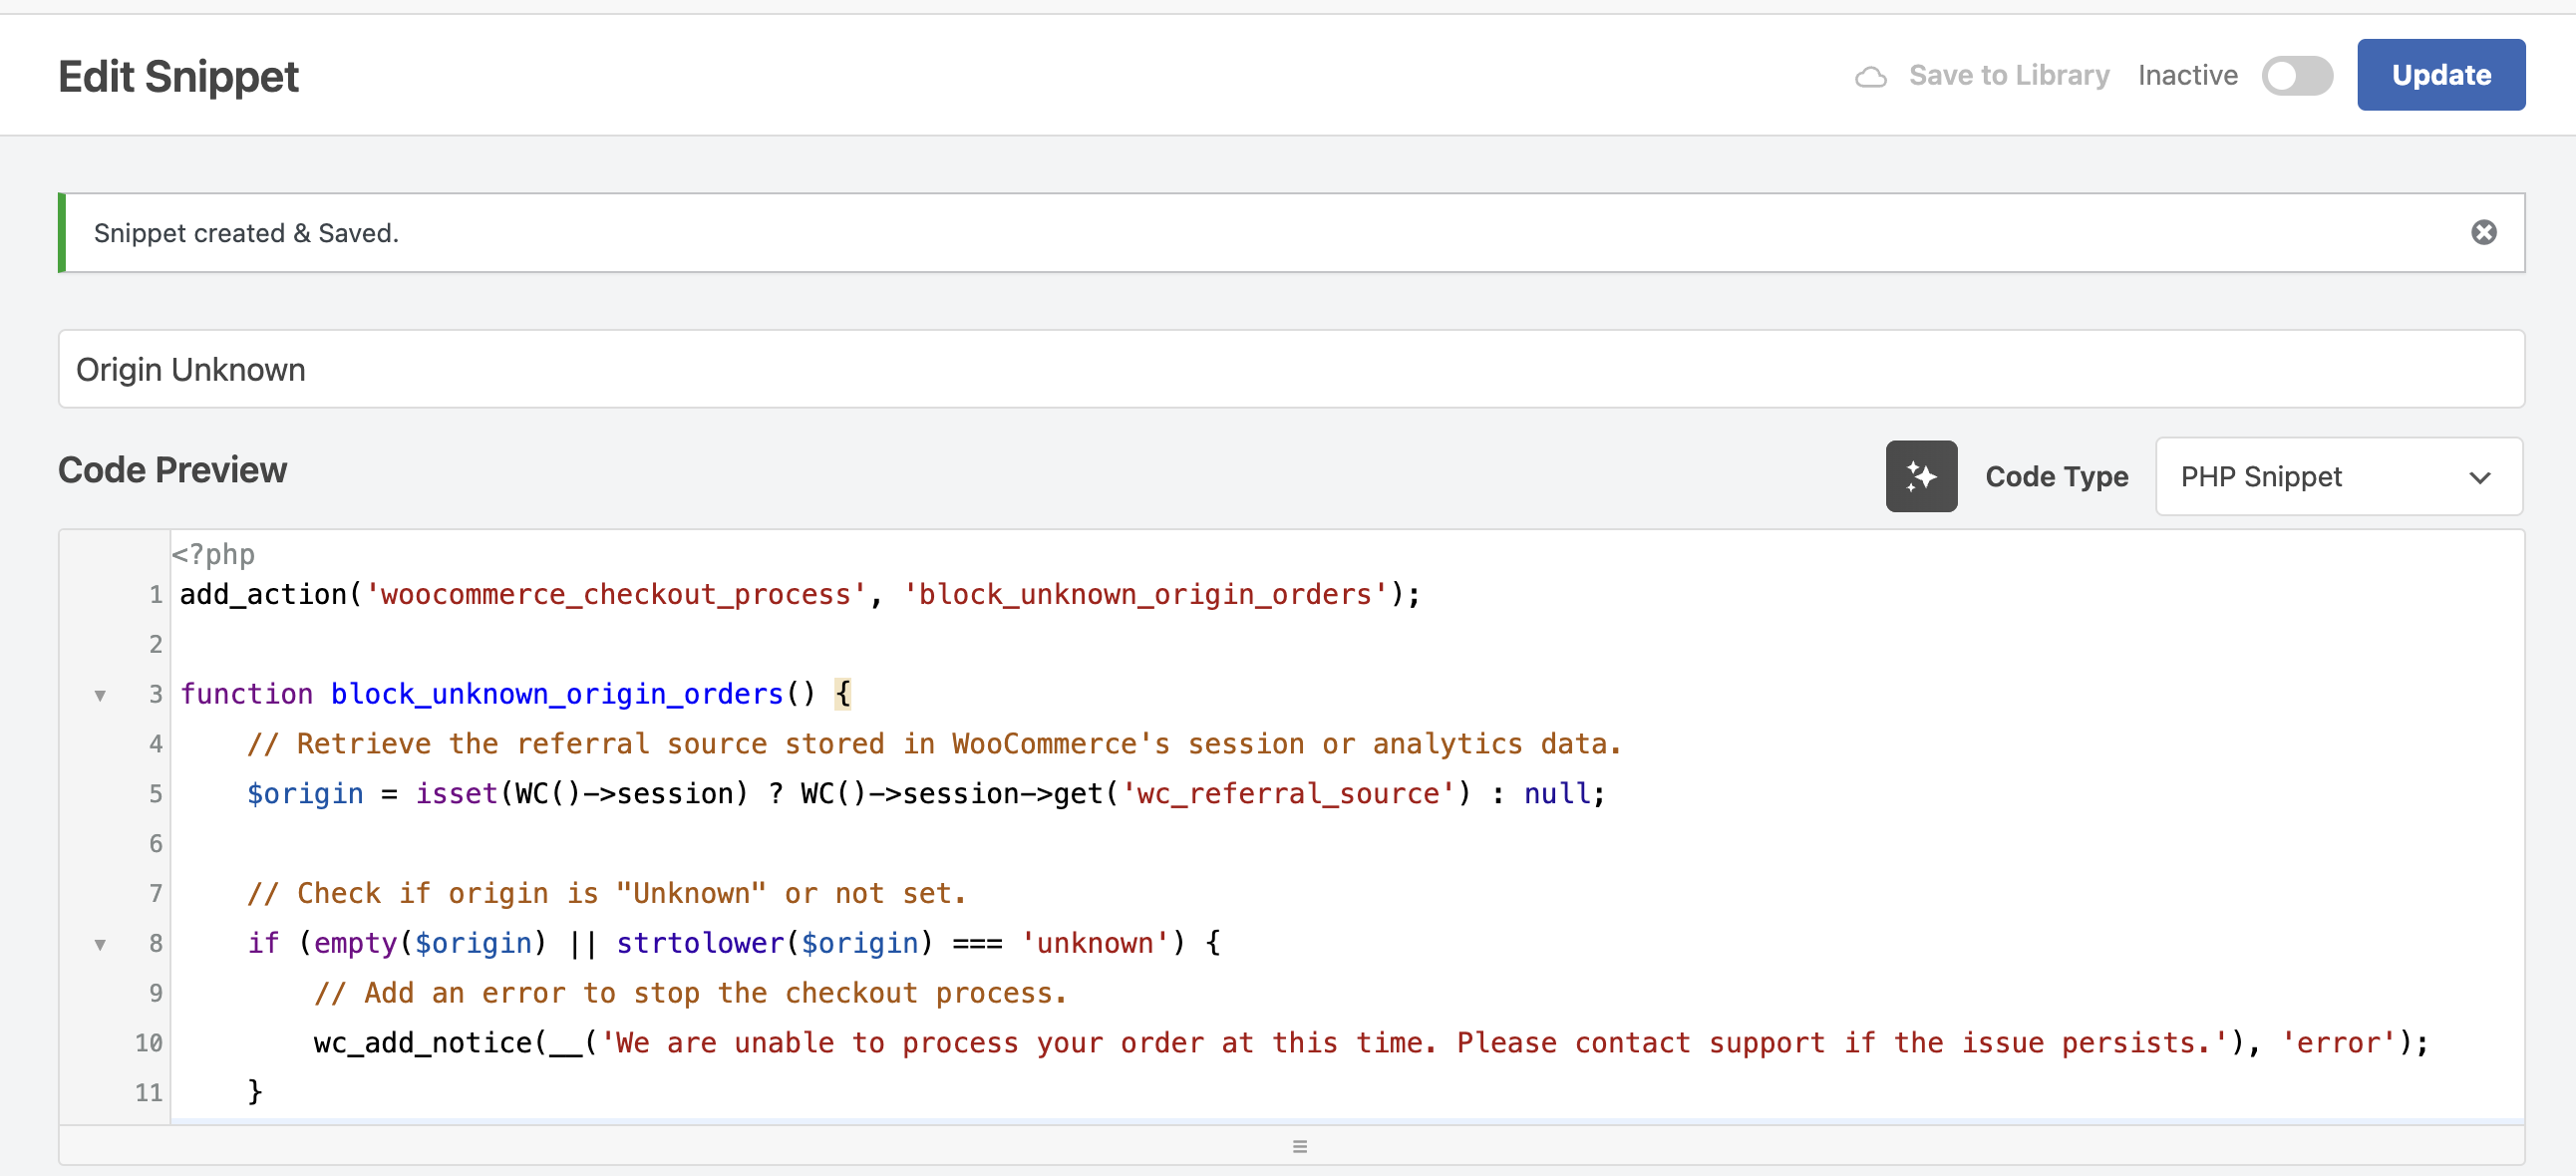Dismiss the Snippet created & Saved notice

point(2483,232)
